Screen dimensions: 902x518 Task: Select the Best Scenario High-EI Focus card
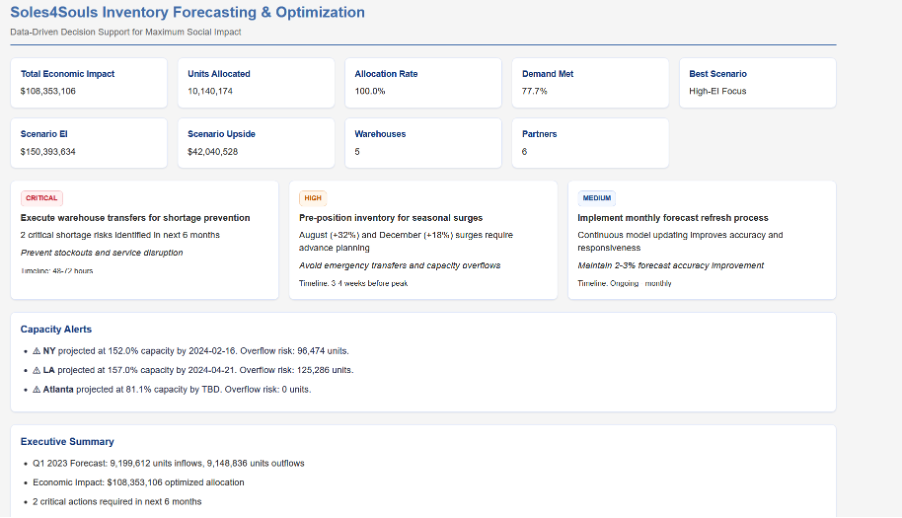click(757, 82)
